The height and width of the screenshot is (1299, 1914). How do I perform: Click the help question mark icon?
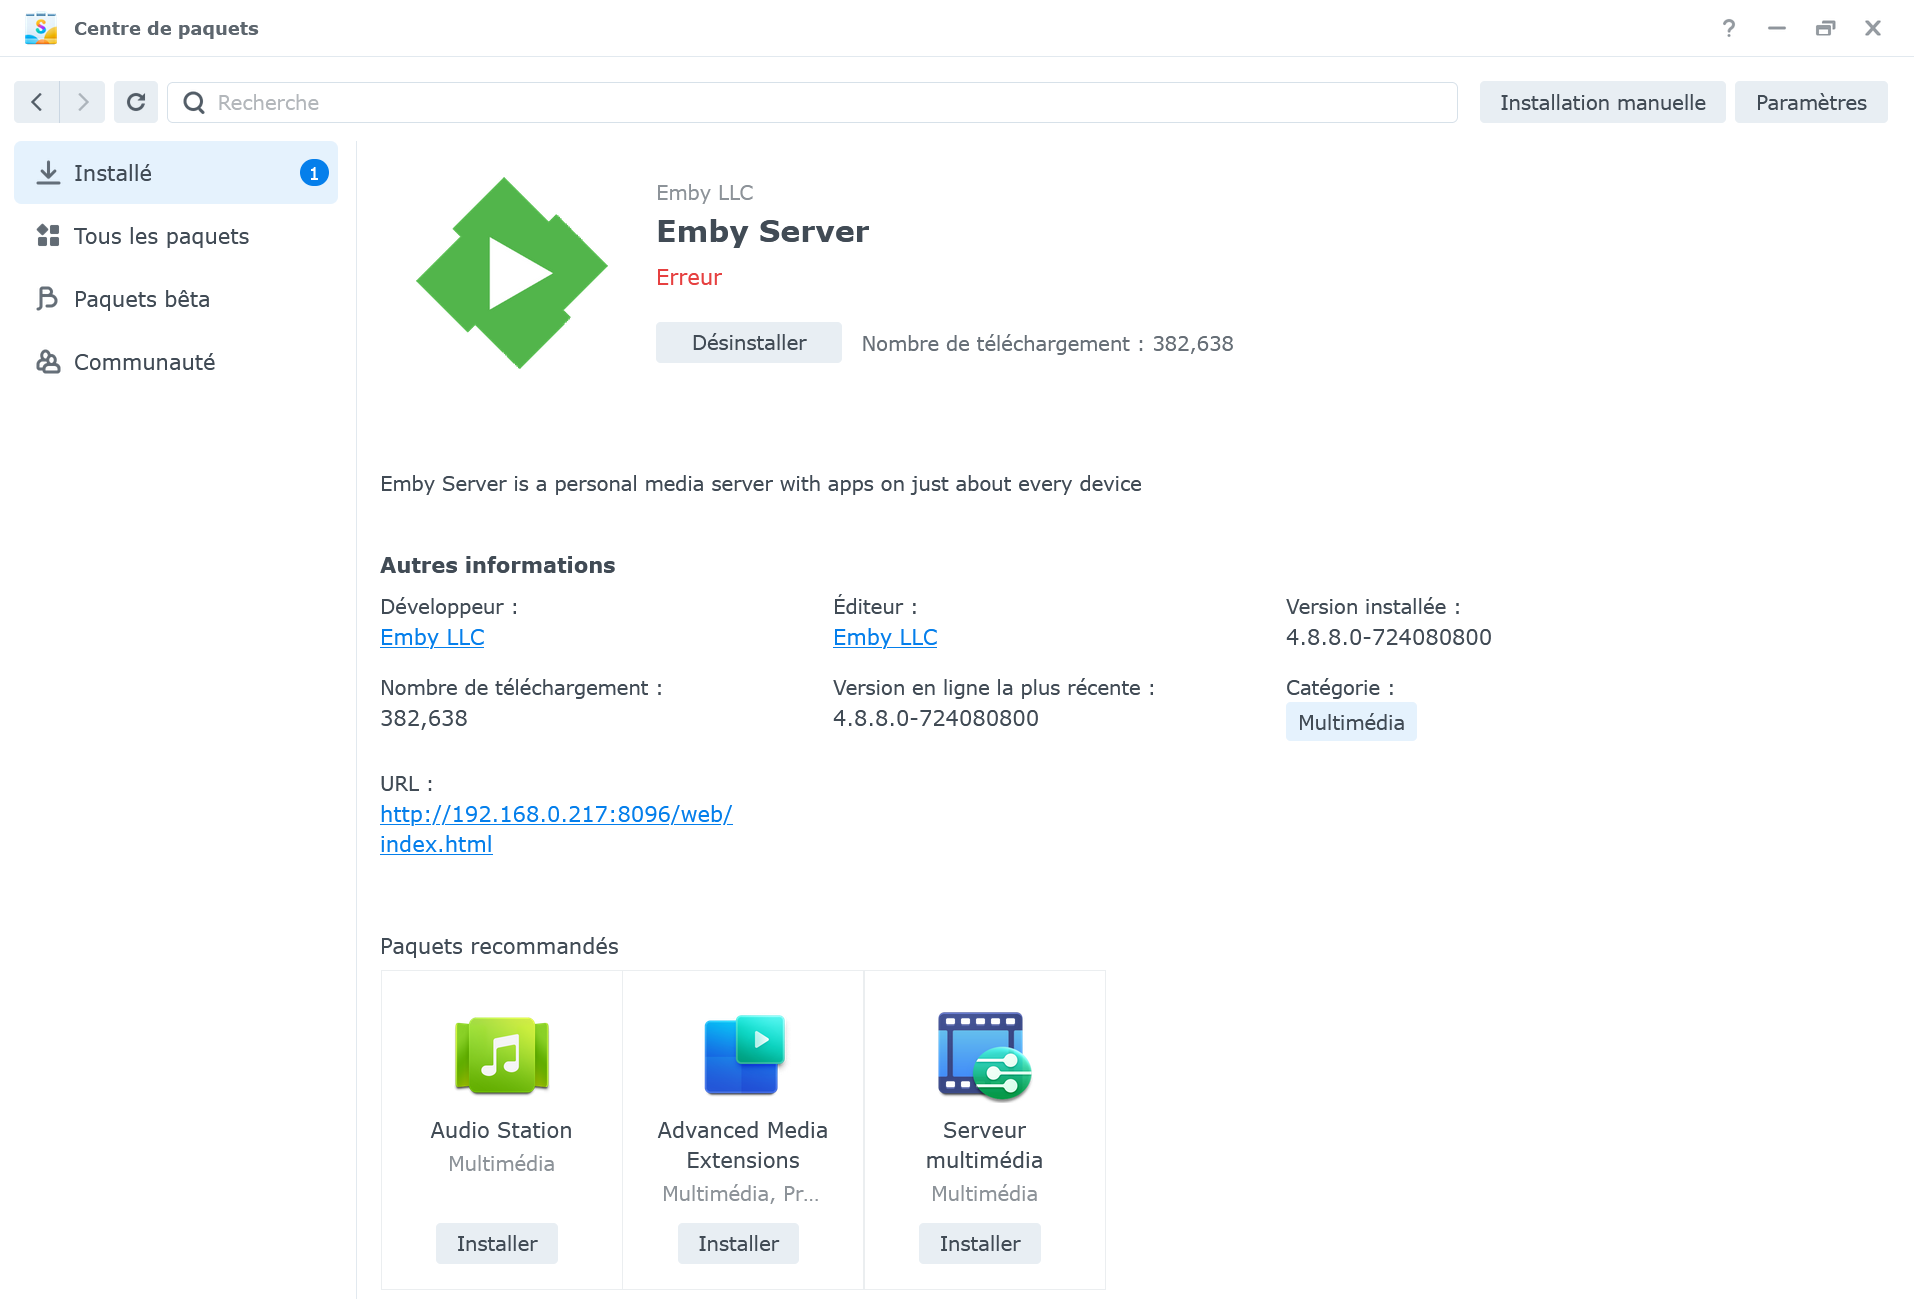(1729, 28)
